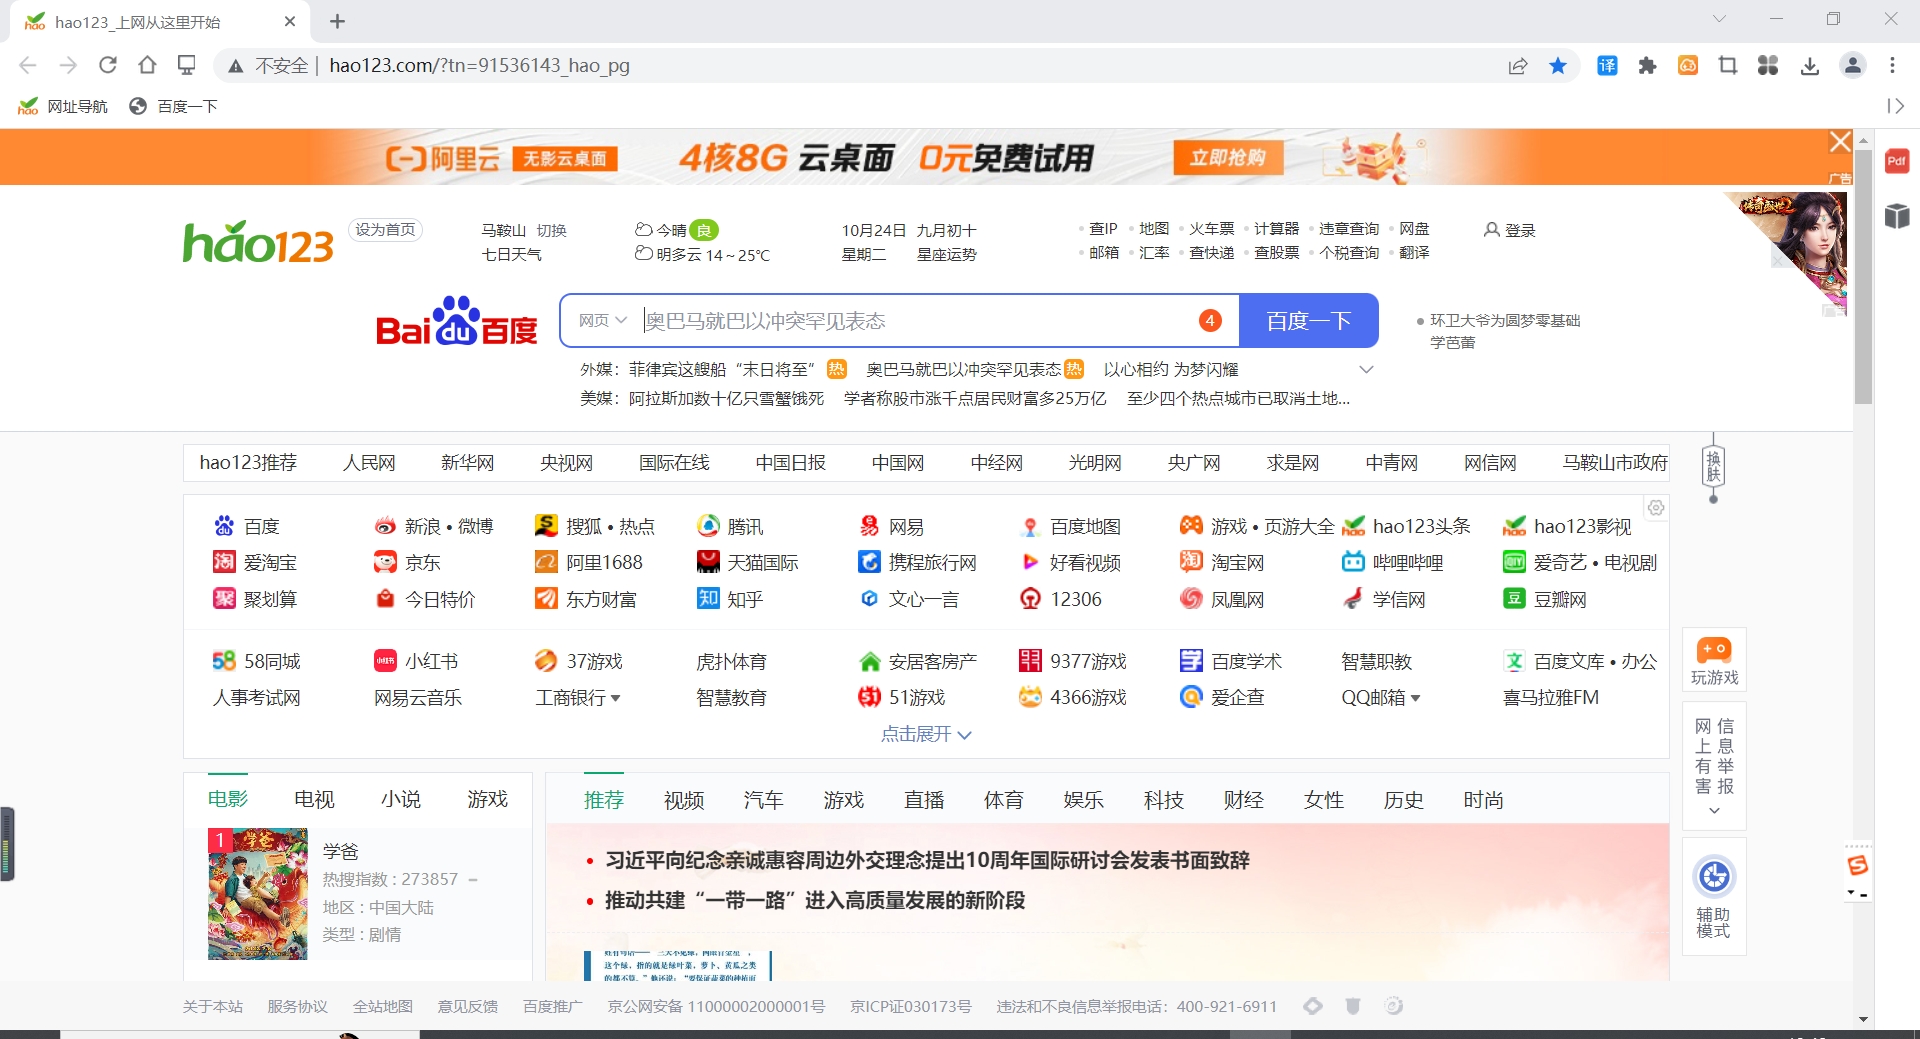
Task: Expand QQ邮箱 dropdown arrow
Action: (1415, 698)
